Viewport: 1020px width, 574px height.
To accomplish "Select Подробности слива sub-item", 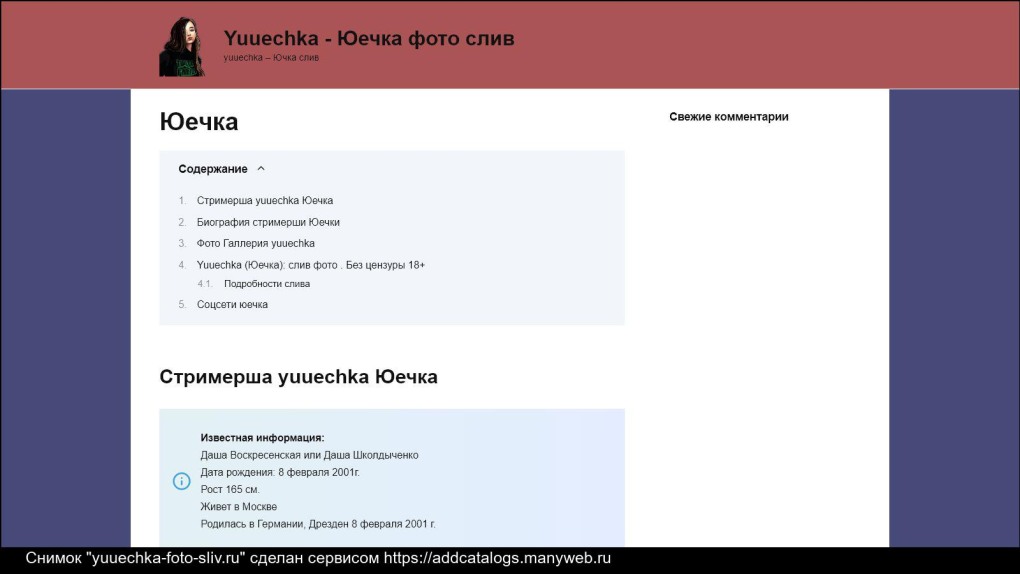I will coord(267,284).
